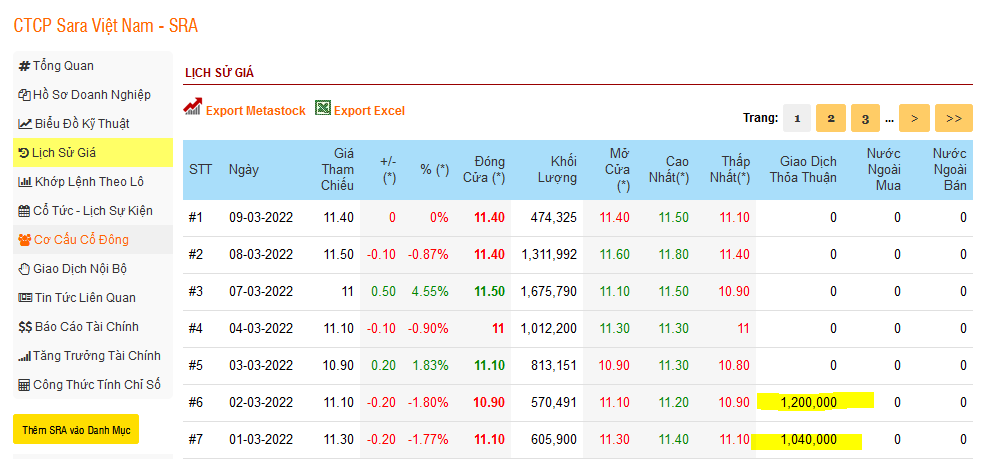Click percent change 1.83%
This screenshot has width=988, height=459.
[430, 365]
